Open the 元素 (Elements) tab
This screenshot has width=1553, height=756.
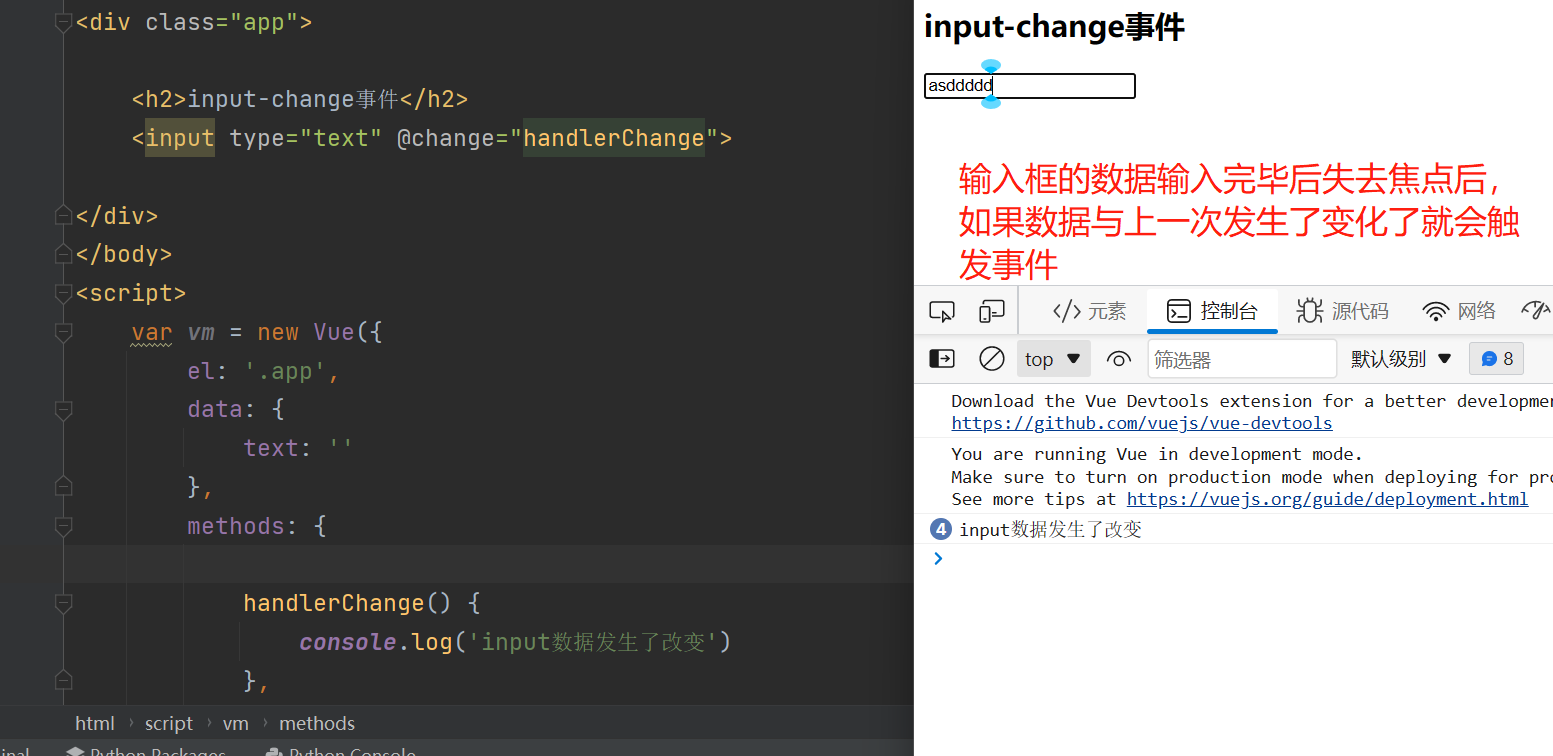point(1090,311)
